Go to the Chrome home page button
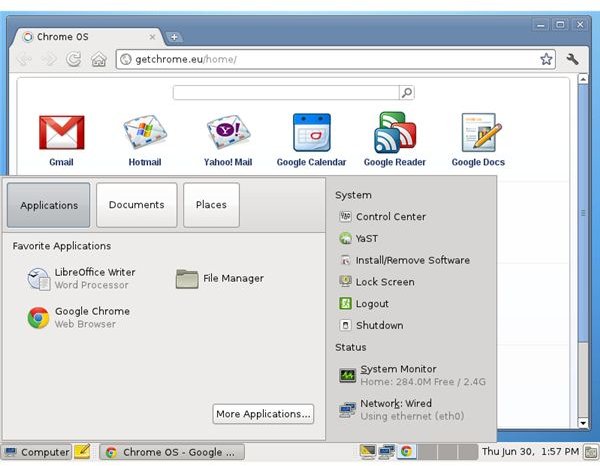This screenshot has height=466, width=600. [99, 59]
